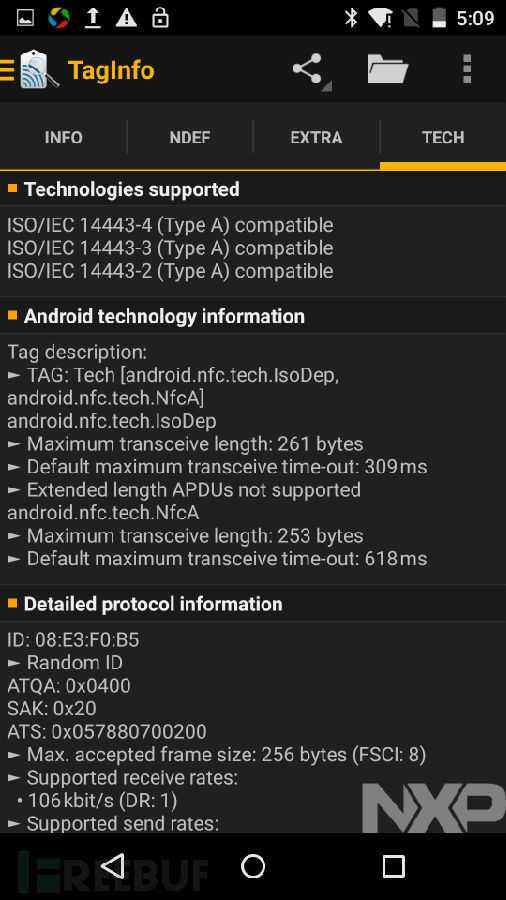Open the folder icon to load scans
This screenshot has height=900, width=506.
click(388, 69)
